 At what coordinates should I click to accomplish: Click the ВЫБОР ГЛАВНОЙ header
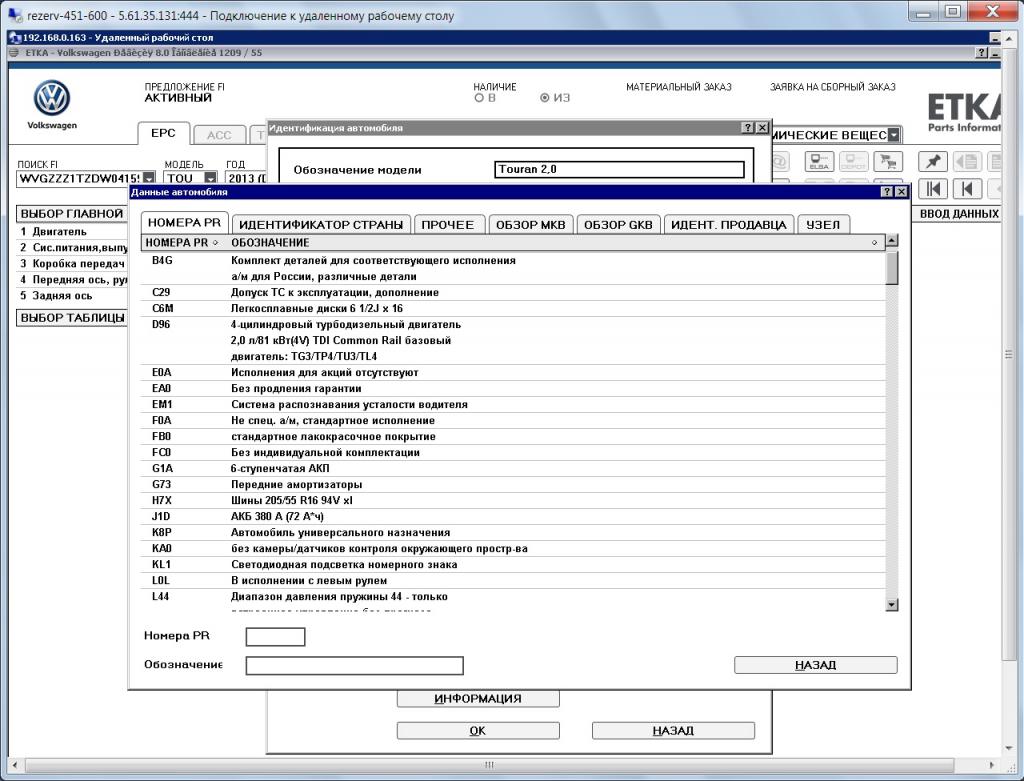[72, 214]
